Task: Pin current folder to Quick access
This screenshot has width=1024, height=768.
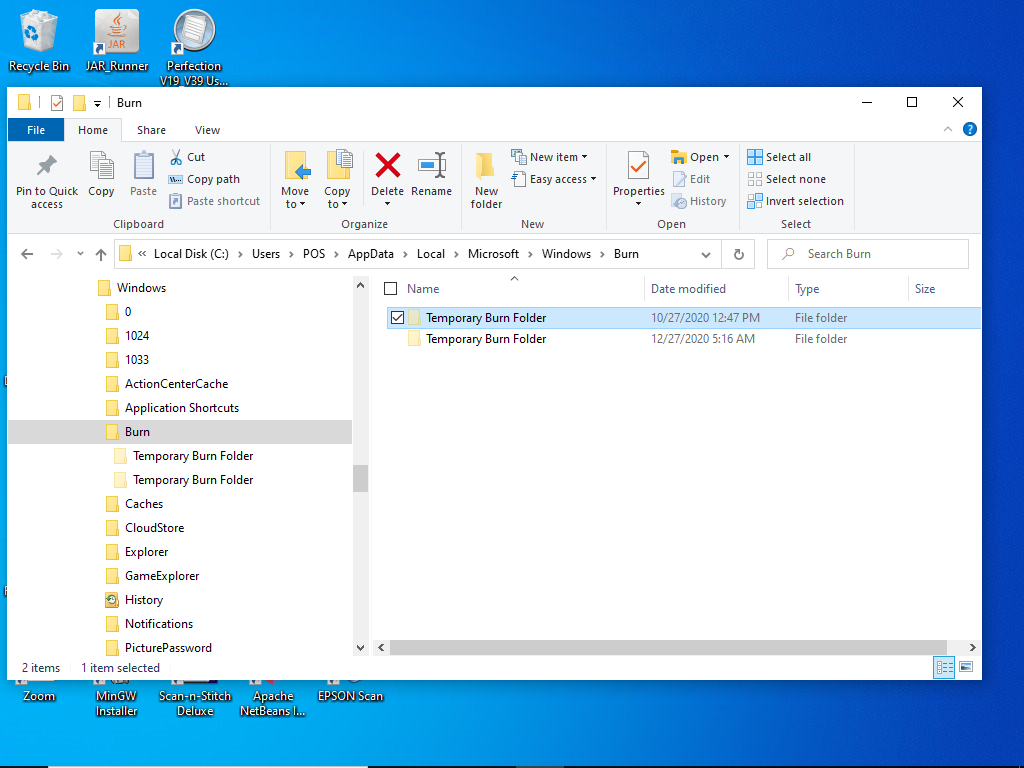Action: [45, 180]
